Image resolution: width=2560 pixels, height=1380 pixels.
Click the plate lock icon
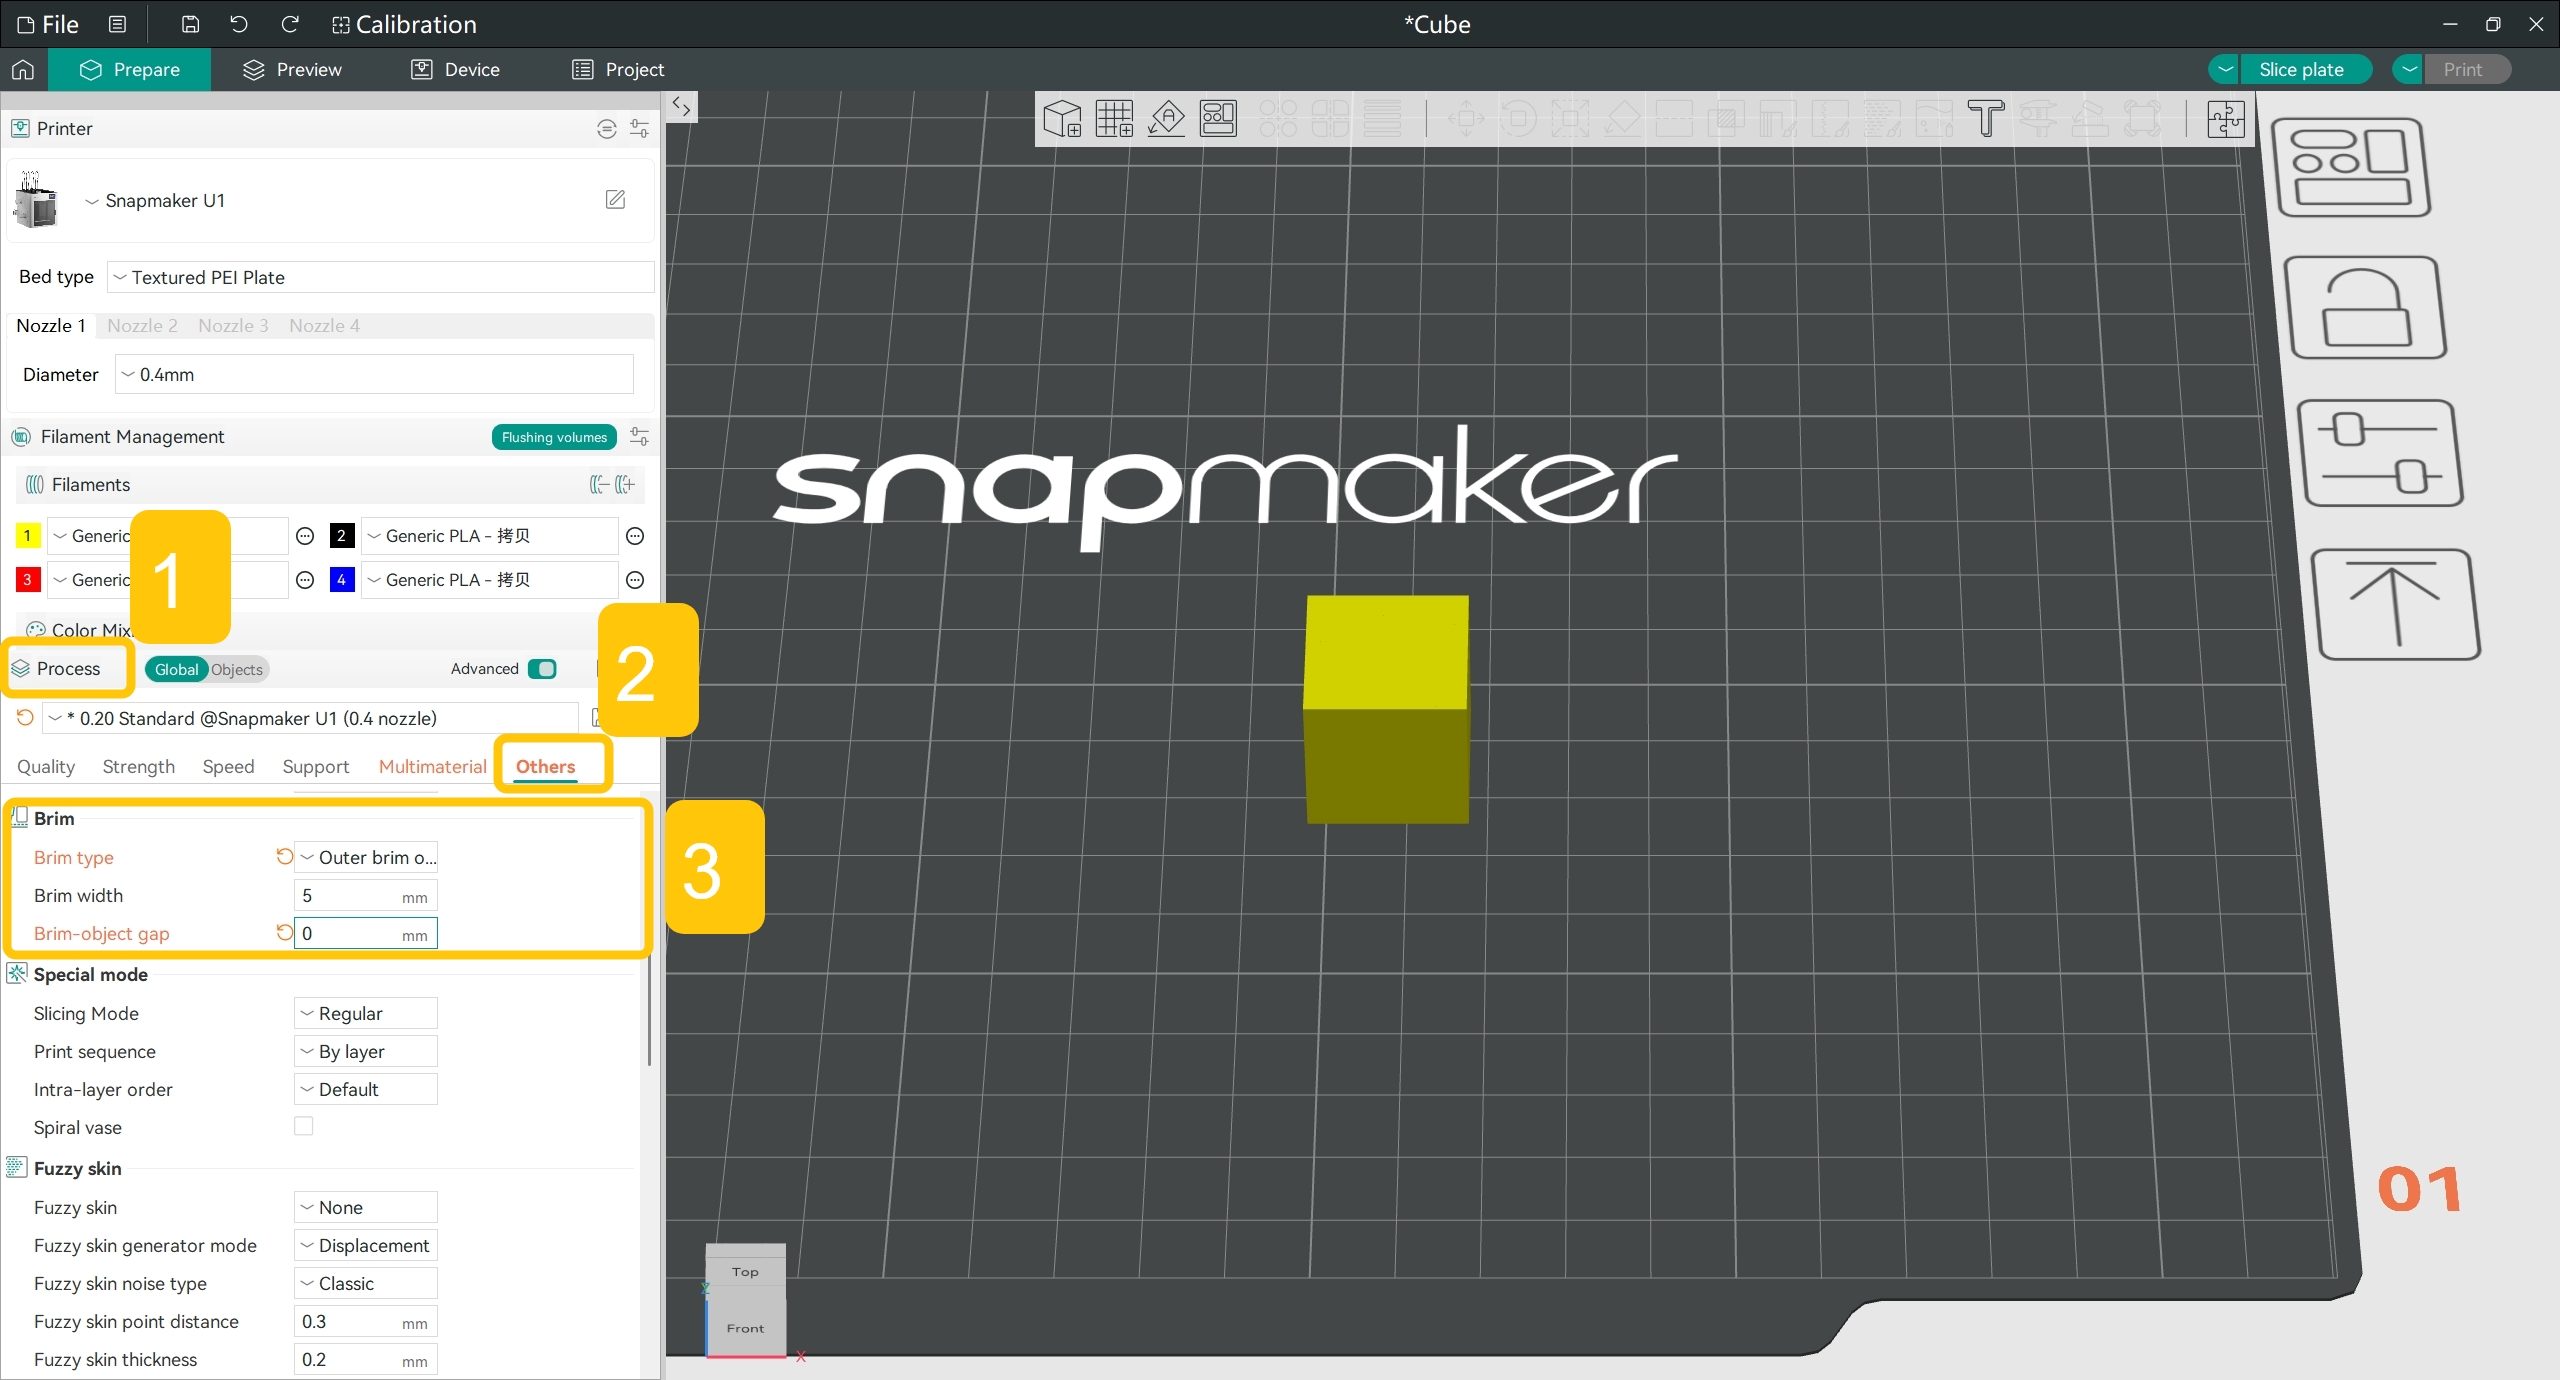coord(2366,308)
